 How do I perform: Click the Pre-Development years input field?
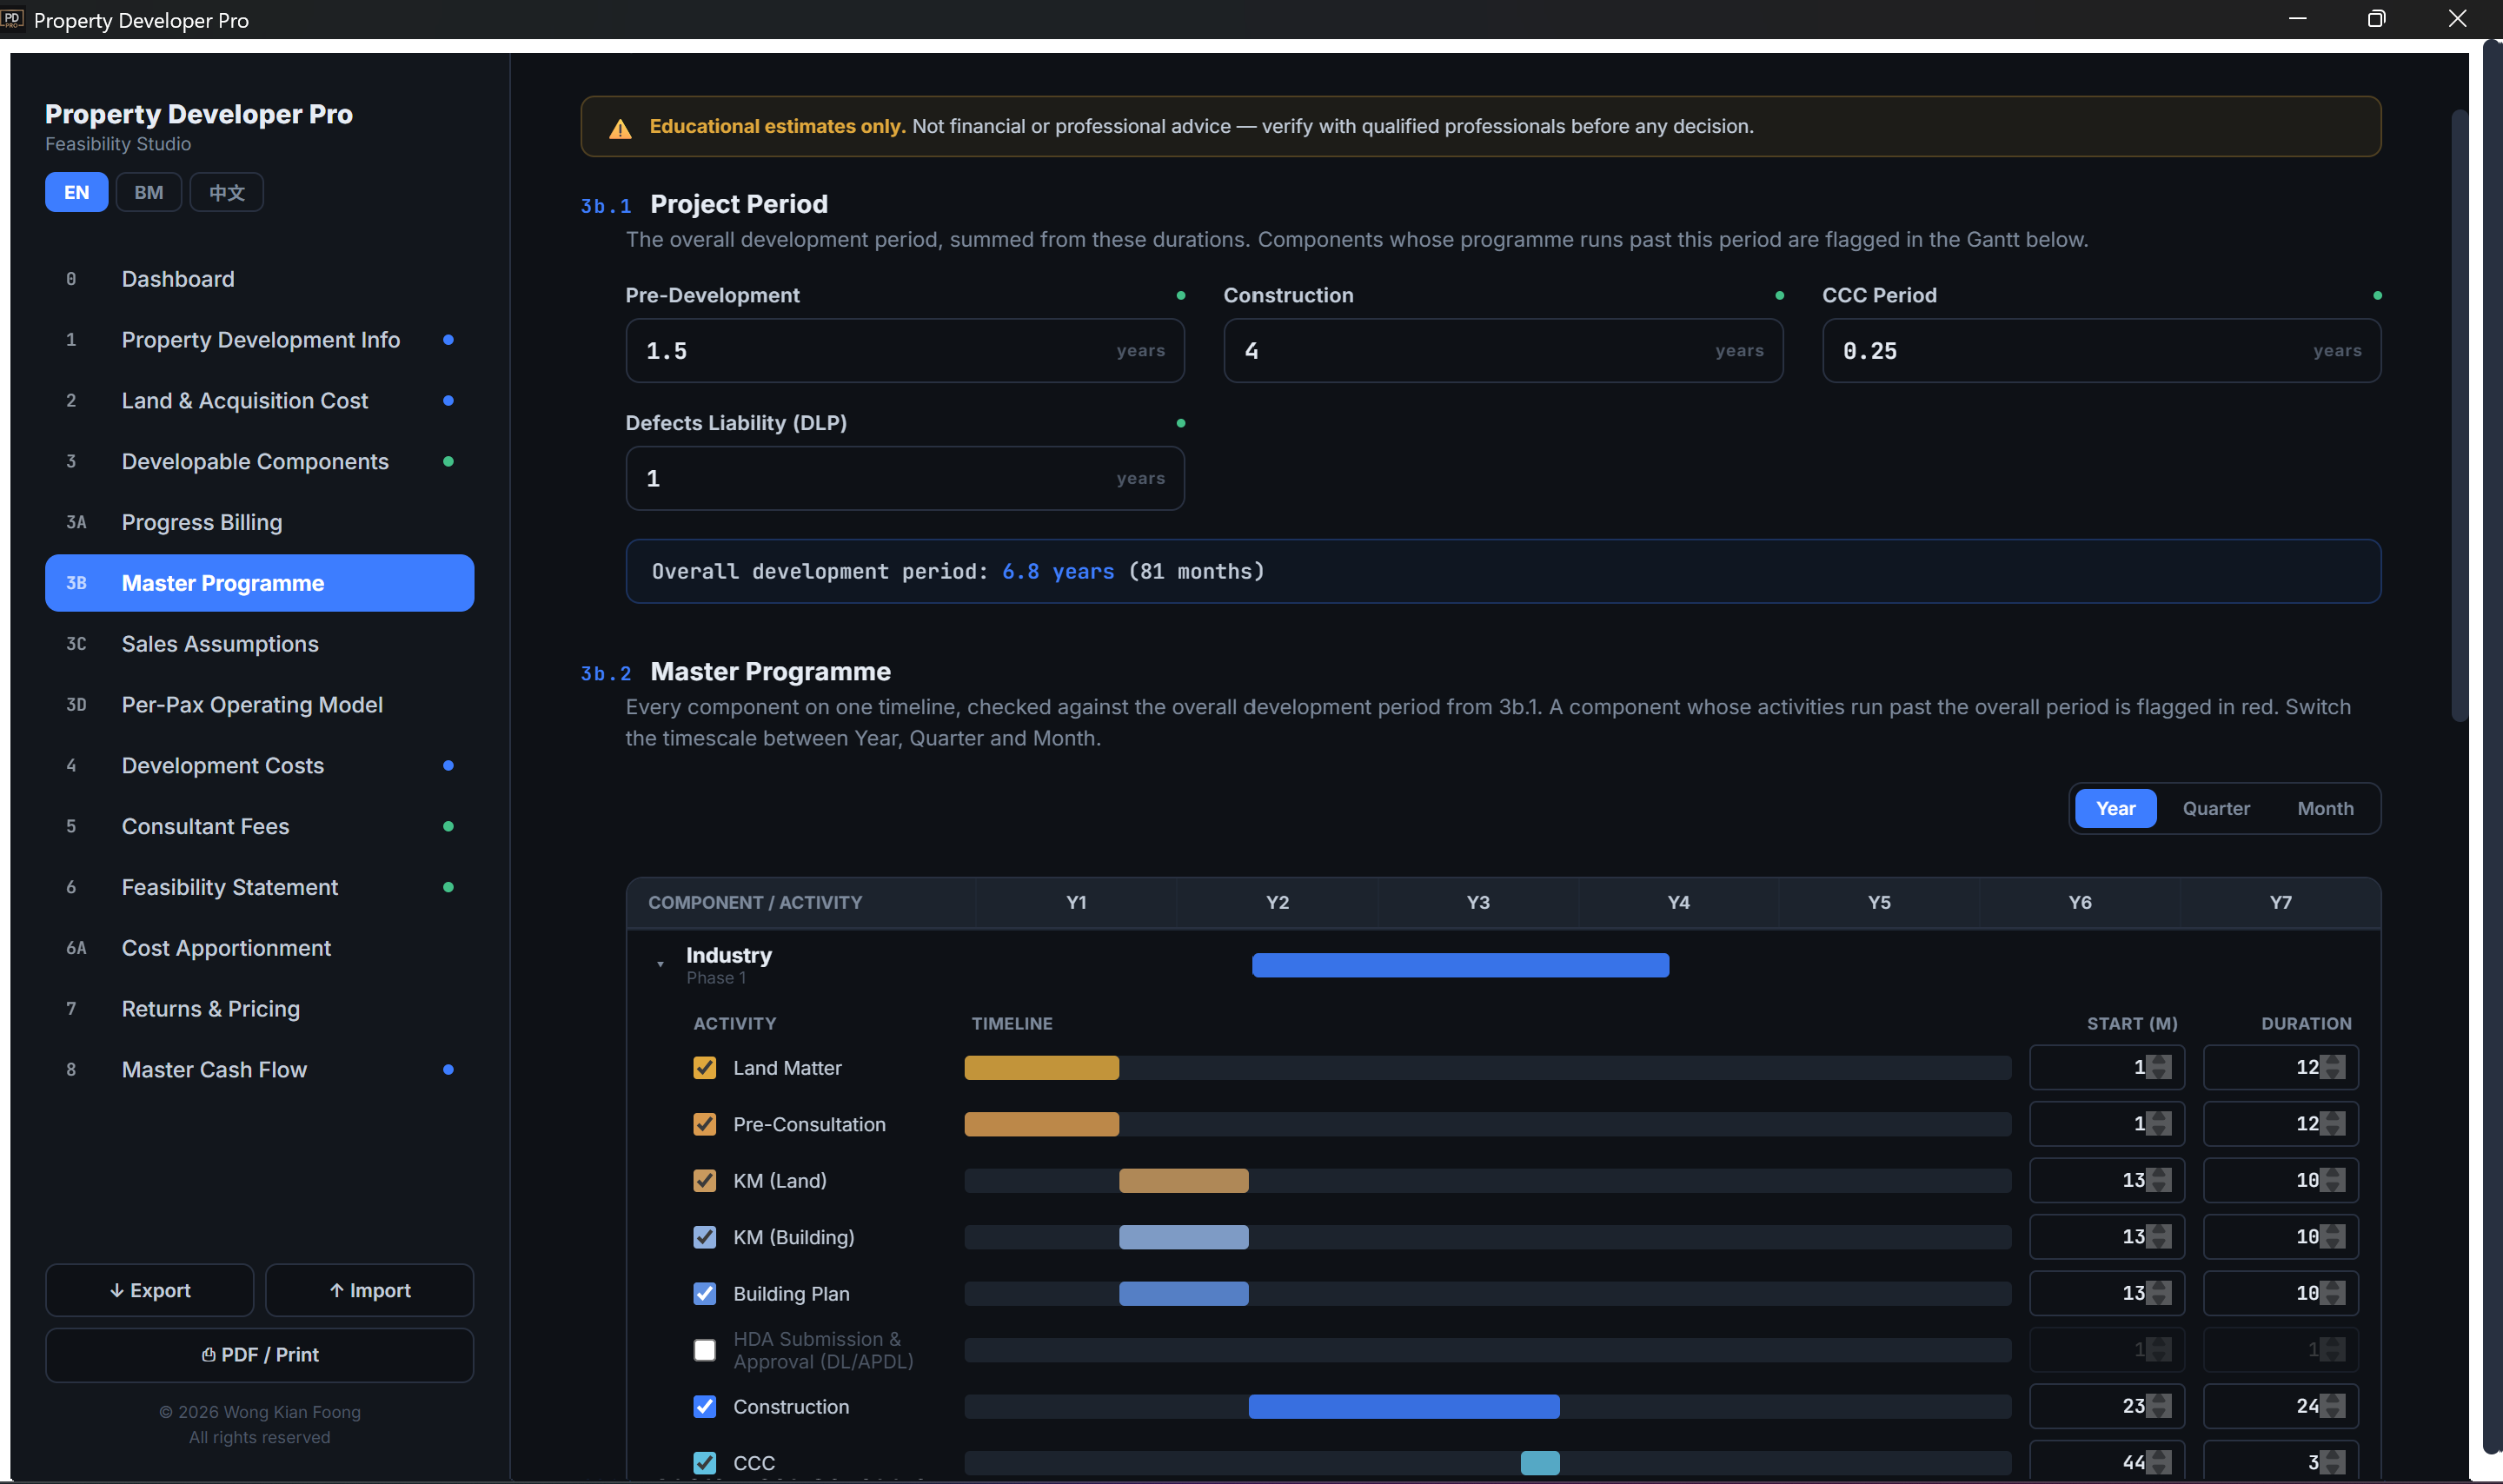point(905,351)
